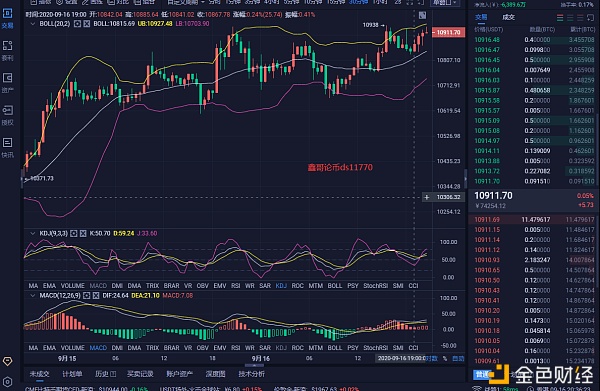Open the 账户资产 account assets tab
Viewport: 600px width, 391px height.
click(x=179, y=374)
